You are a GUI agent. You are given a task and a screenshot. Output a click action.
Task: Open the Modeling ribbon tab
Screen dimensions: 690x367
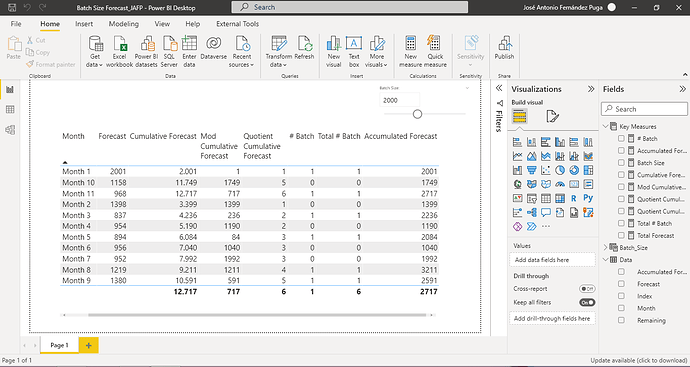[x=124, y=24]
